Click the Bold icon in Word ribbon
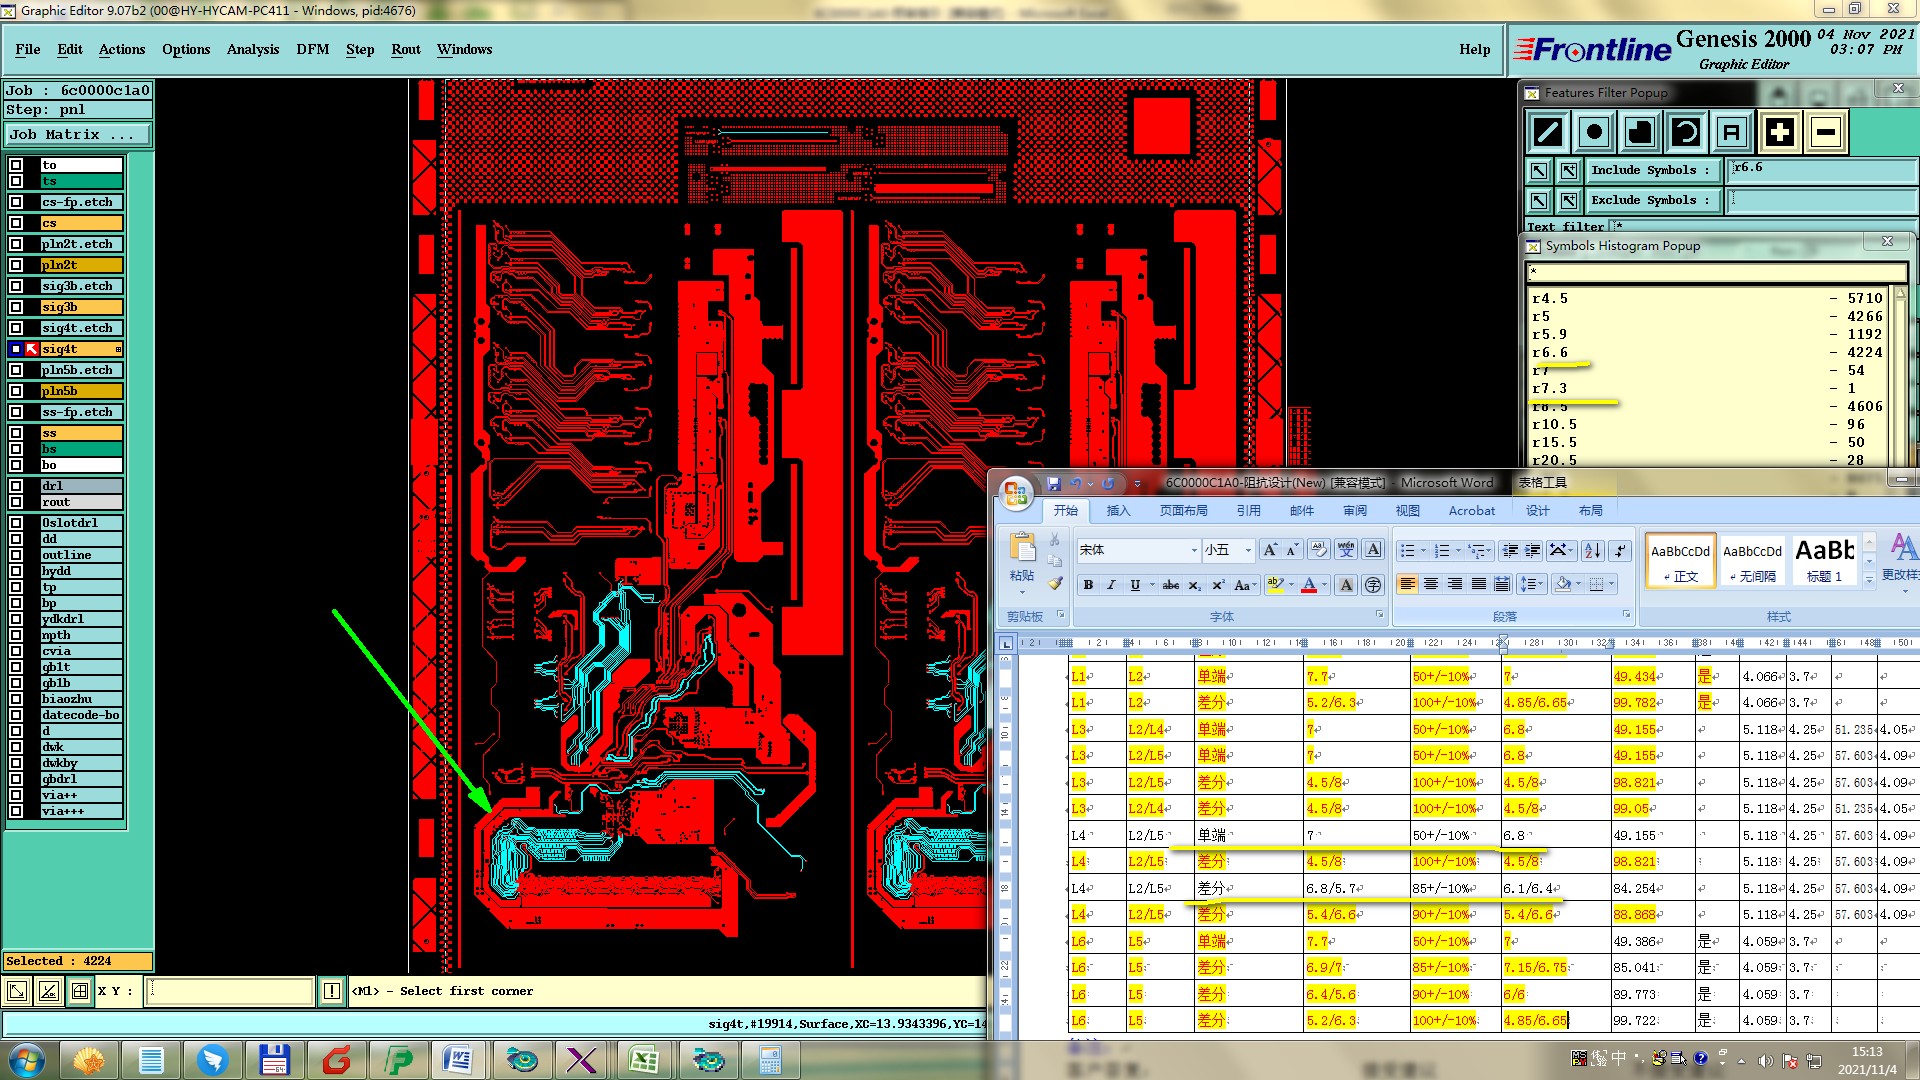The image size is (1920, 1080). 1088,585
